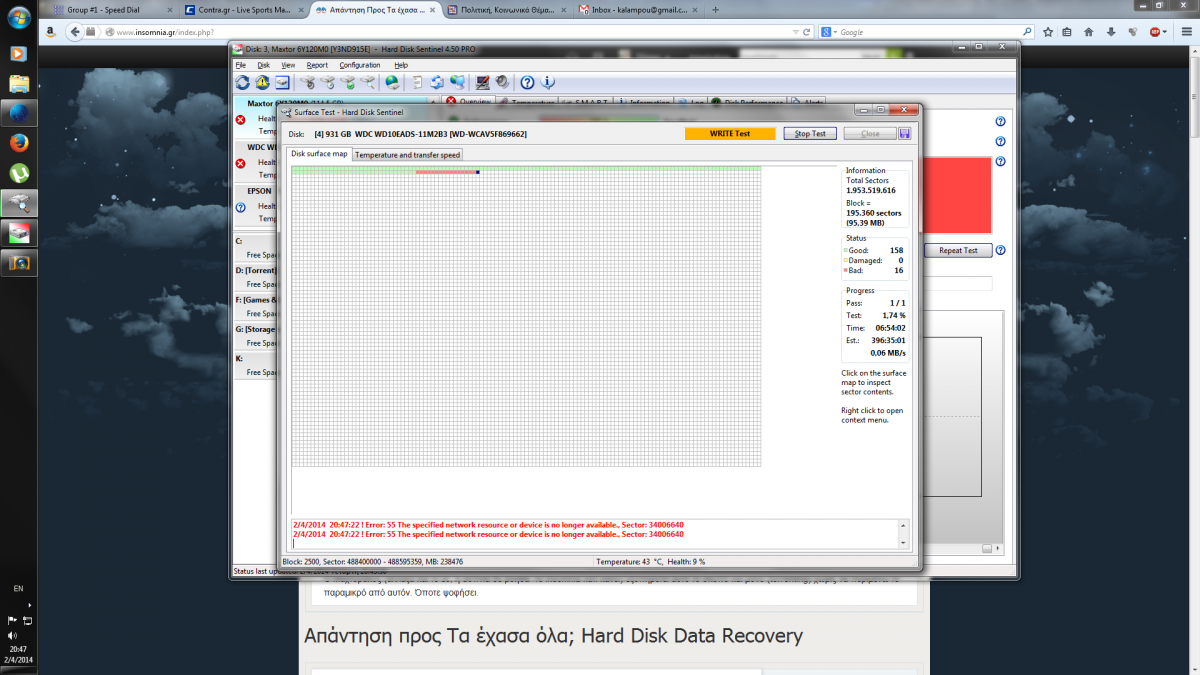
Task: Open the Disk menu
Action: coord(263,65)
